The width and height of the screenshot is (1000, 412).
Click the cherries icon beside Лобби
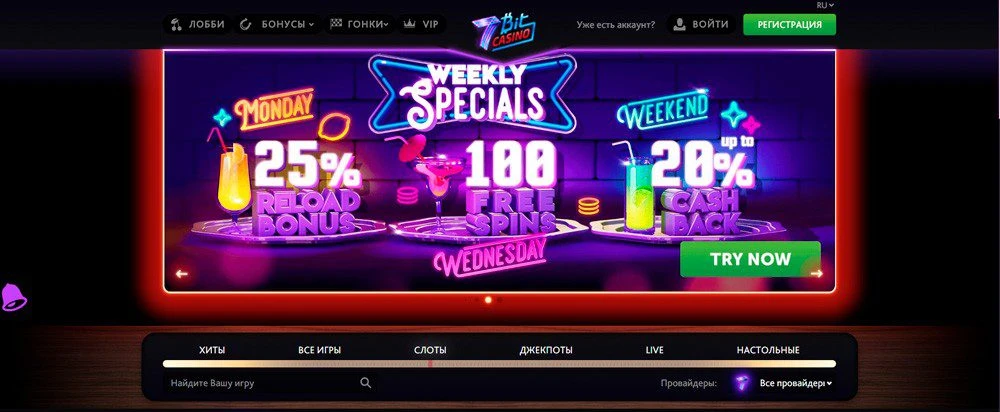(177, 24)
